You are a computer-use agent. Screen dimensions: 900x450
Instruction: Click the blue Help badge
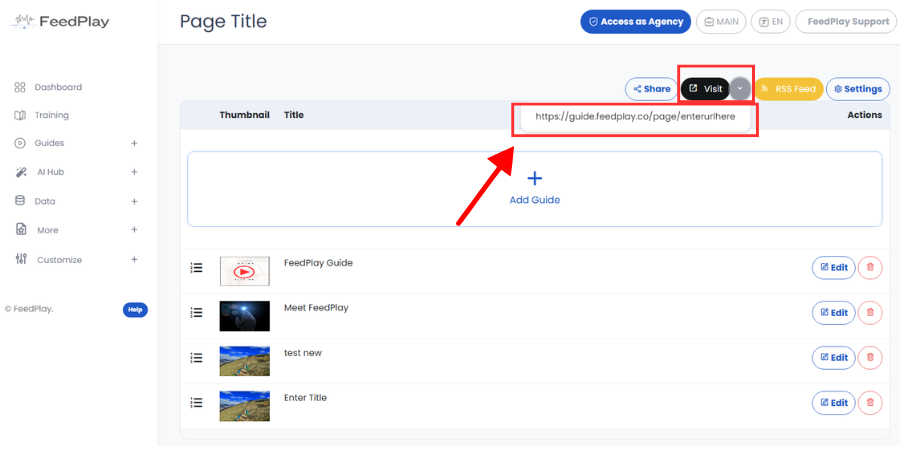pyautogui.click(x=135, y=310)
